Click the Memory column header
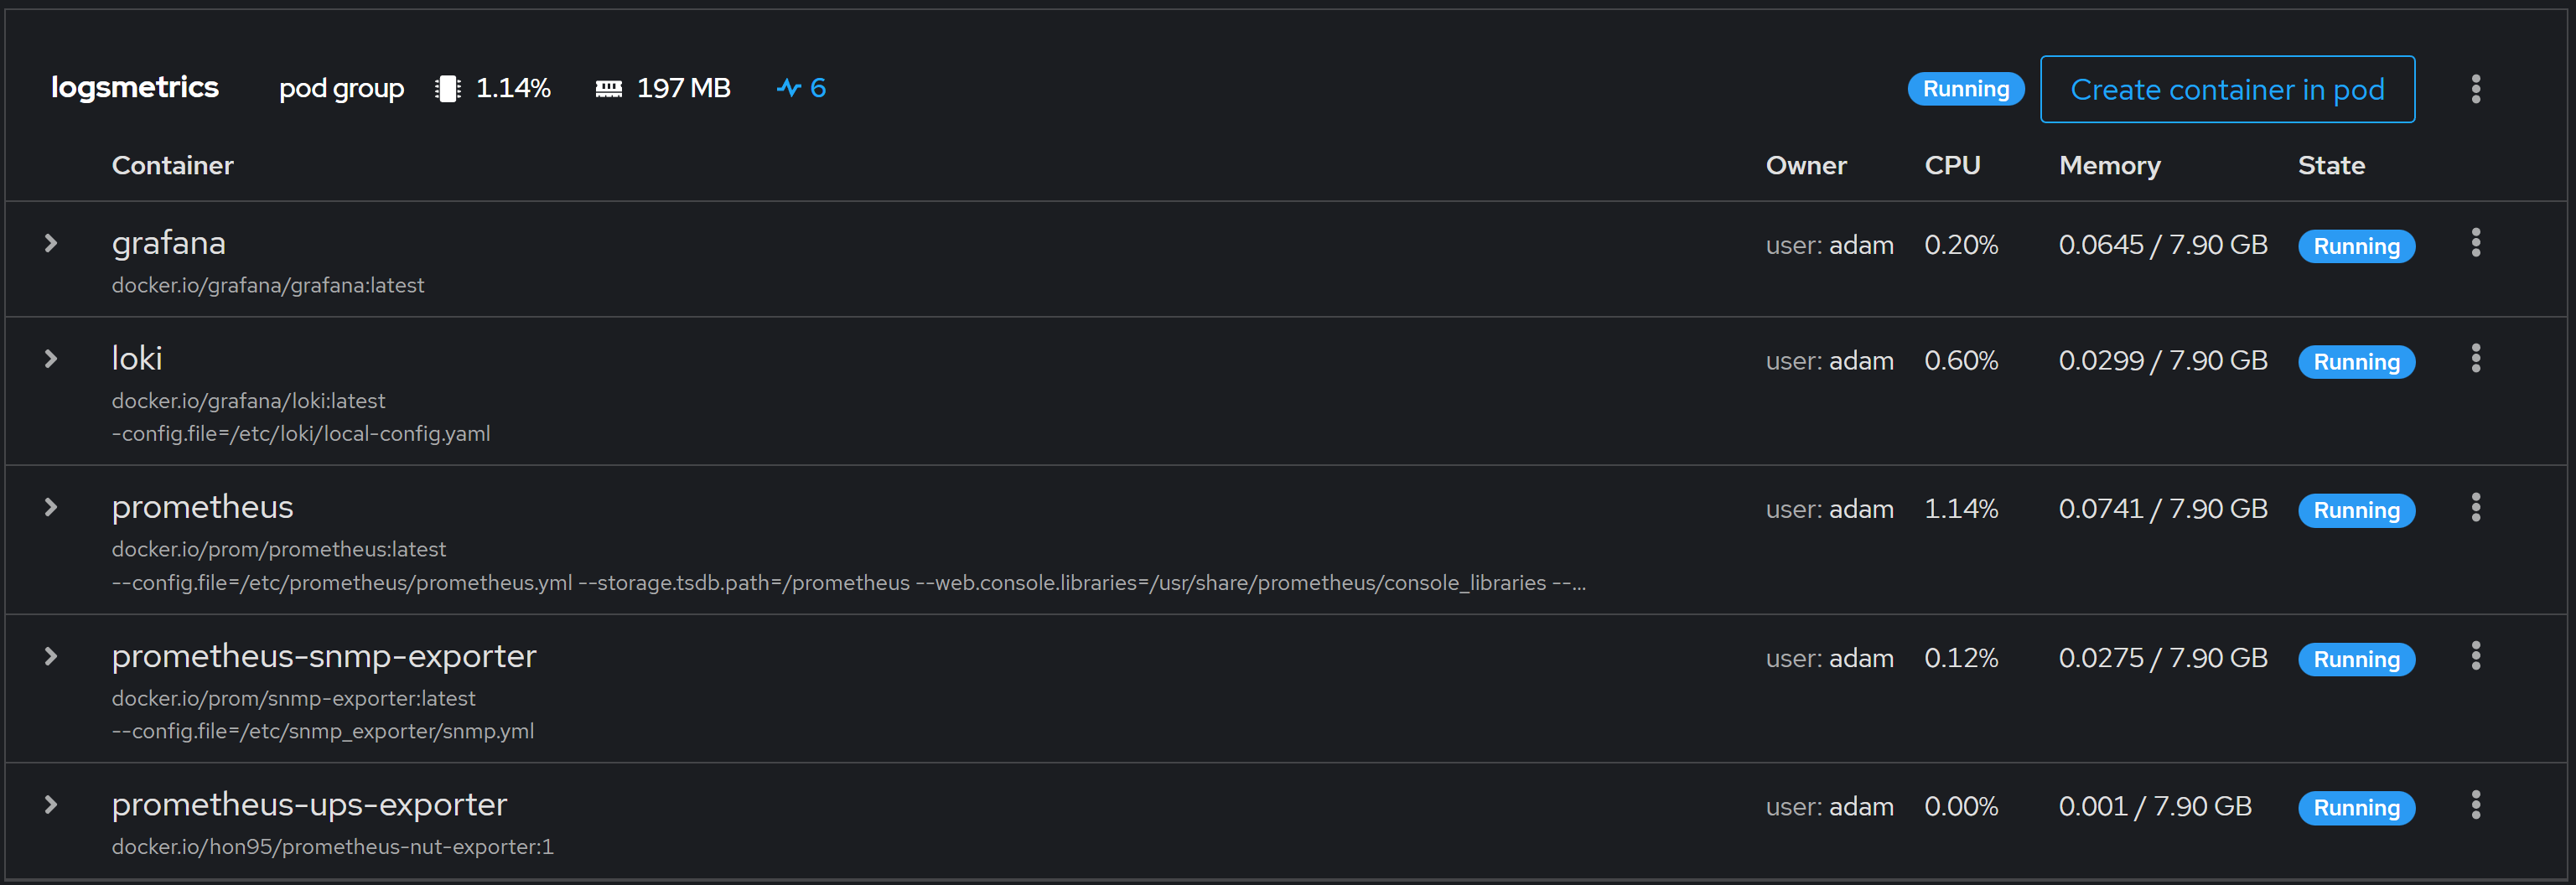Viewport: 2576px width, 885px height. [2109, 166]
